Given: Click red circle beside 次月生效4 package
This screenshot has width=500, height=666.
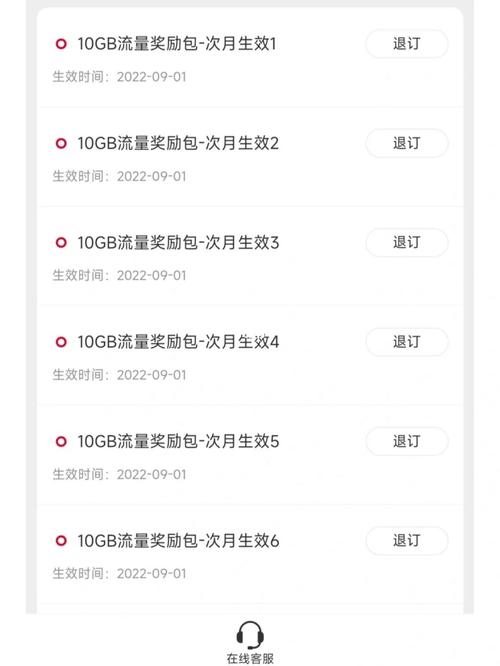Looking at the screenshot, I should tap(61, 342).
